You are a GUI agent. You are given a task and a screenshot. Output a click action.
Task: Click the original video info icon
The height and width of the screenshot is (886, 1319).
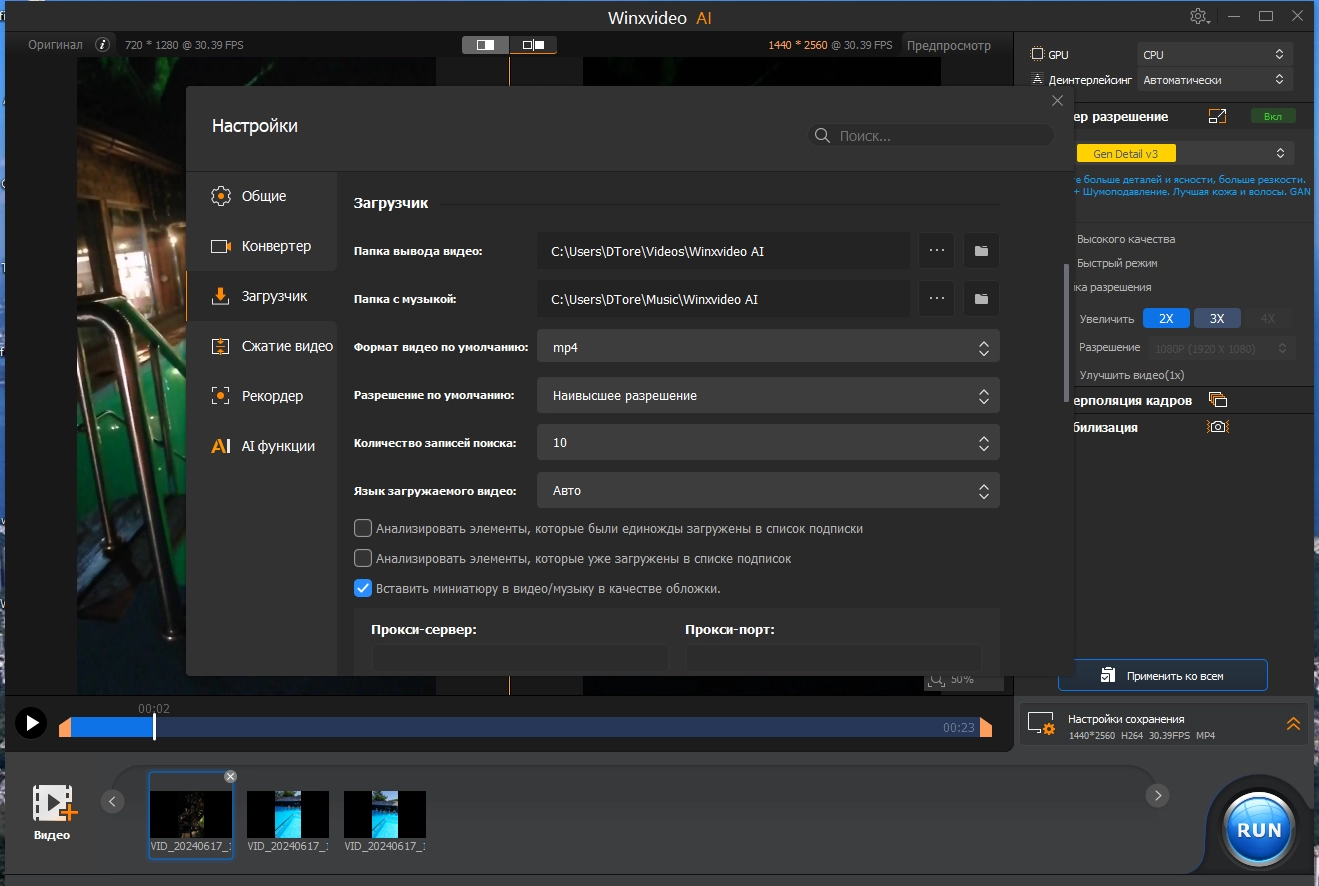(102, 45)
